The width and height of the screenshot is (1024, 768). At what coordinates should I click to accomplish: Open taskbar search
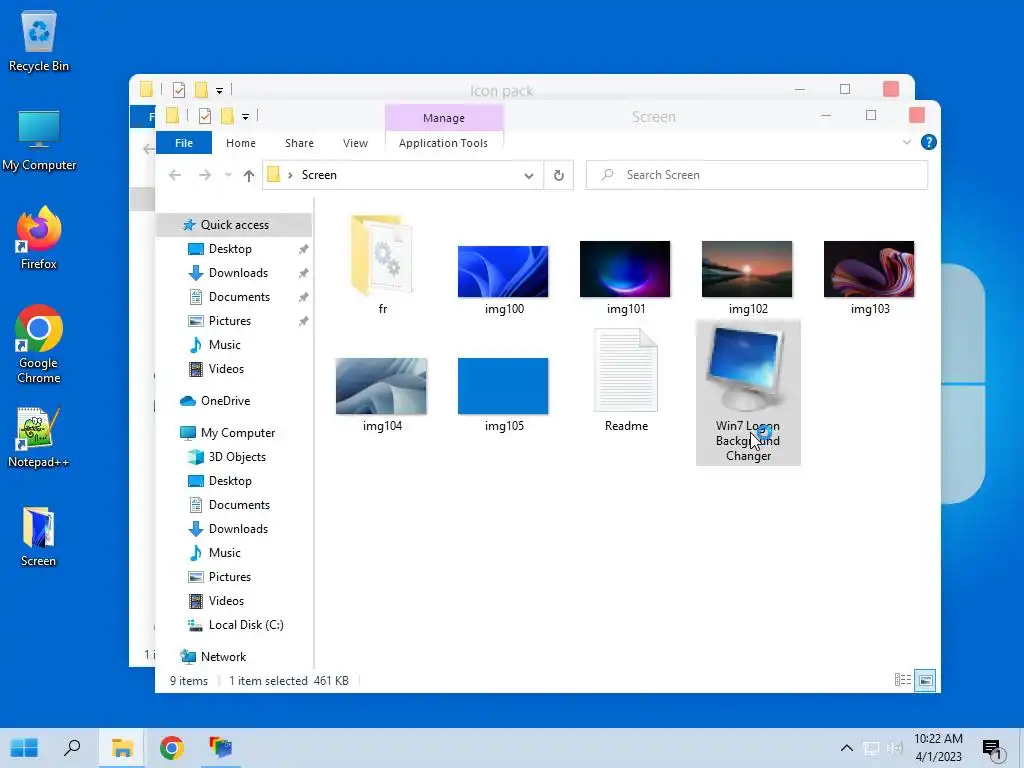tap(72, 748)
